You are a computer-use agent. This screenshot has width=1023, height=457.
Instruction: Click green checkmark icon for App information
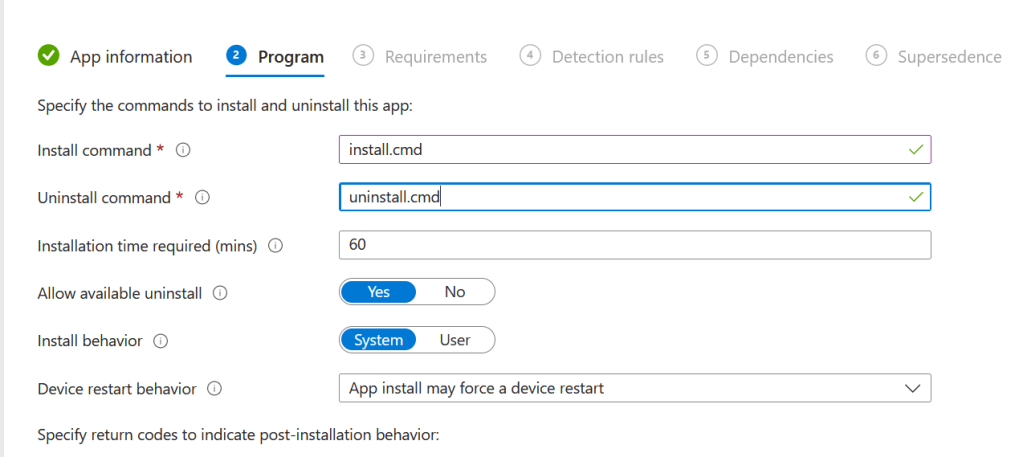48,56
